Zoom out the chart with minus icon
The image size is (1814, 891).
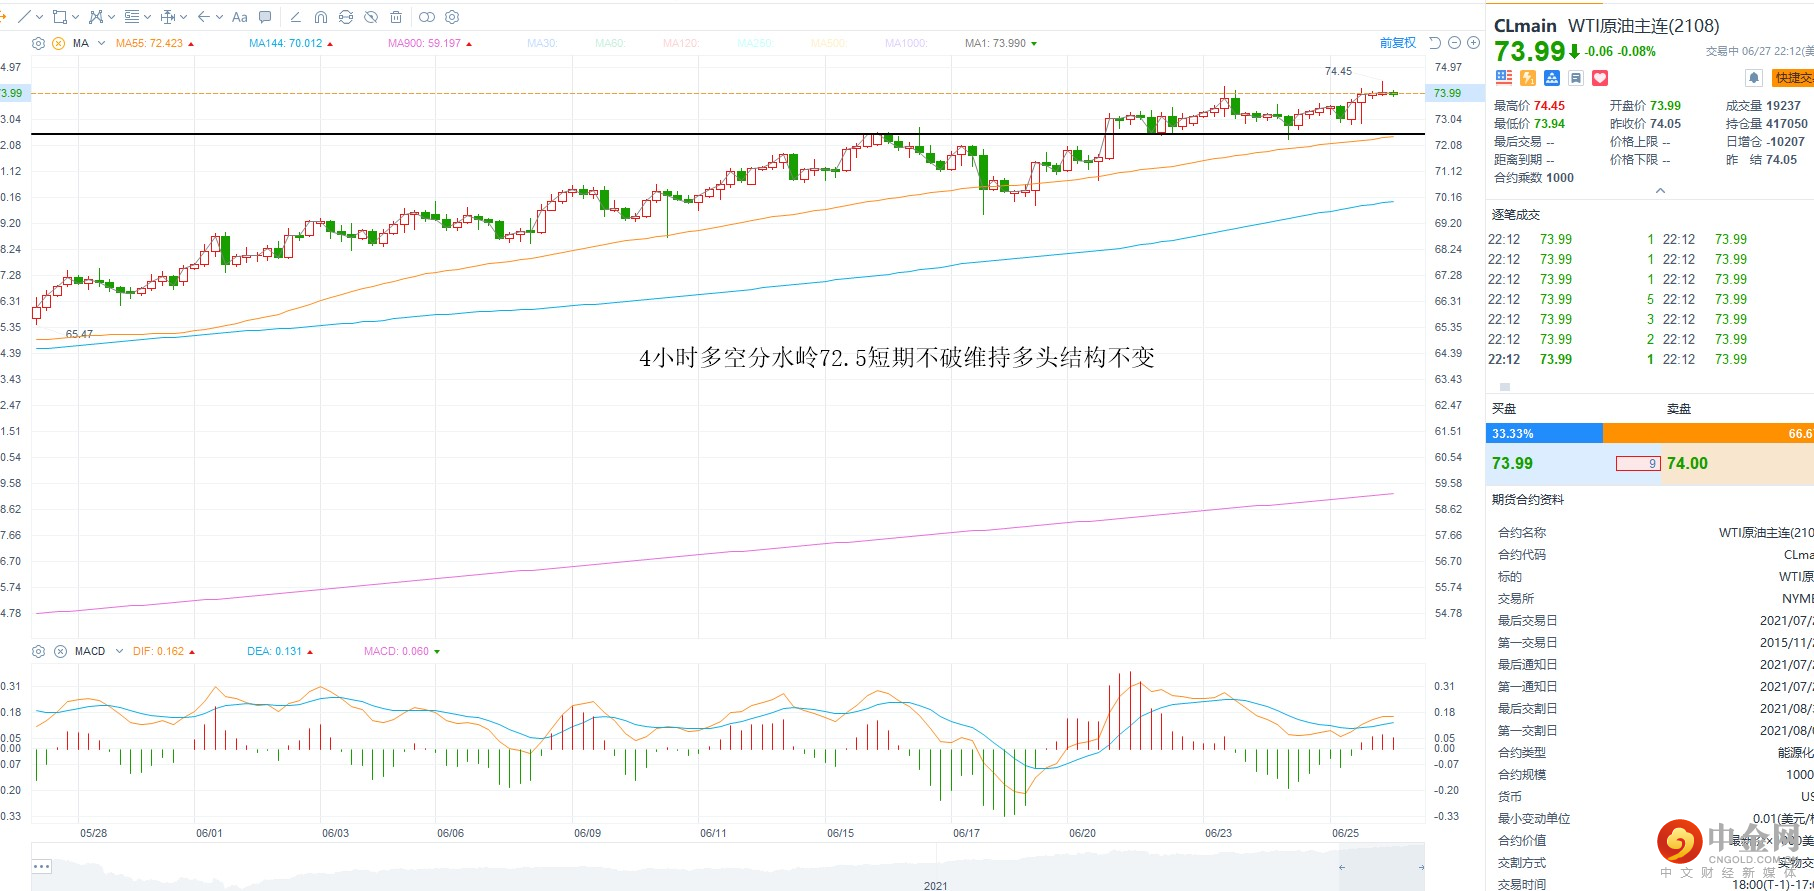coord(1455,43)
